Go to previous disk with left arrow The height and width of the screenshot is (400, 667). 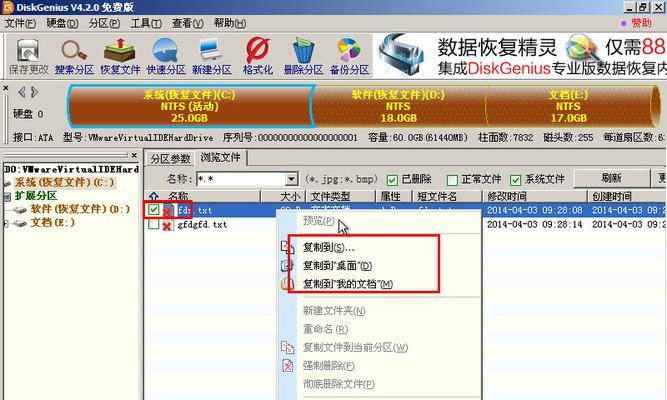[x=21, y=92]
